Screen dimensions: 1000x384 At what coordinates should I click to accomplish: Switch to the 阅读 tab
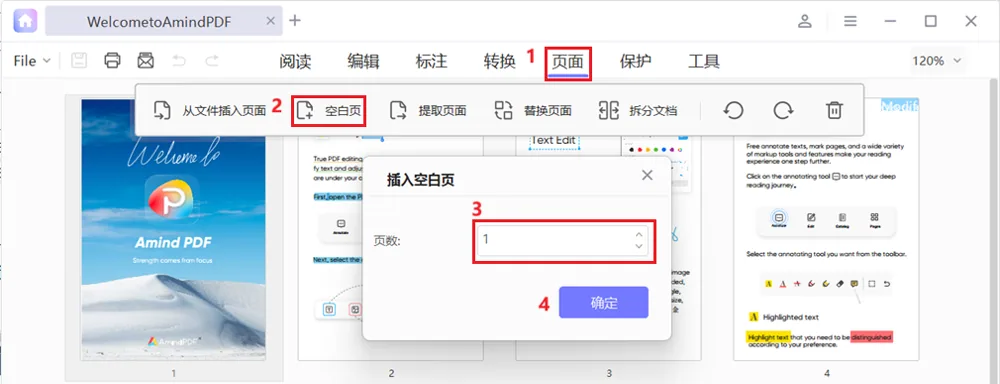pyautogui.click(x=295, y=61)
